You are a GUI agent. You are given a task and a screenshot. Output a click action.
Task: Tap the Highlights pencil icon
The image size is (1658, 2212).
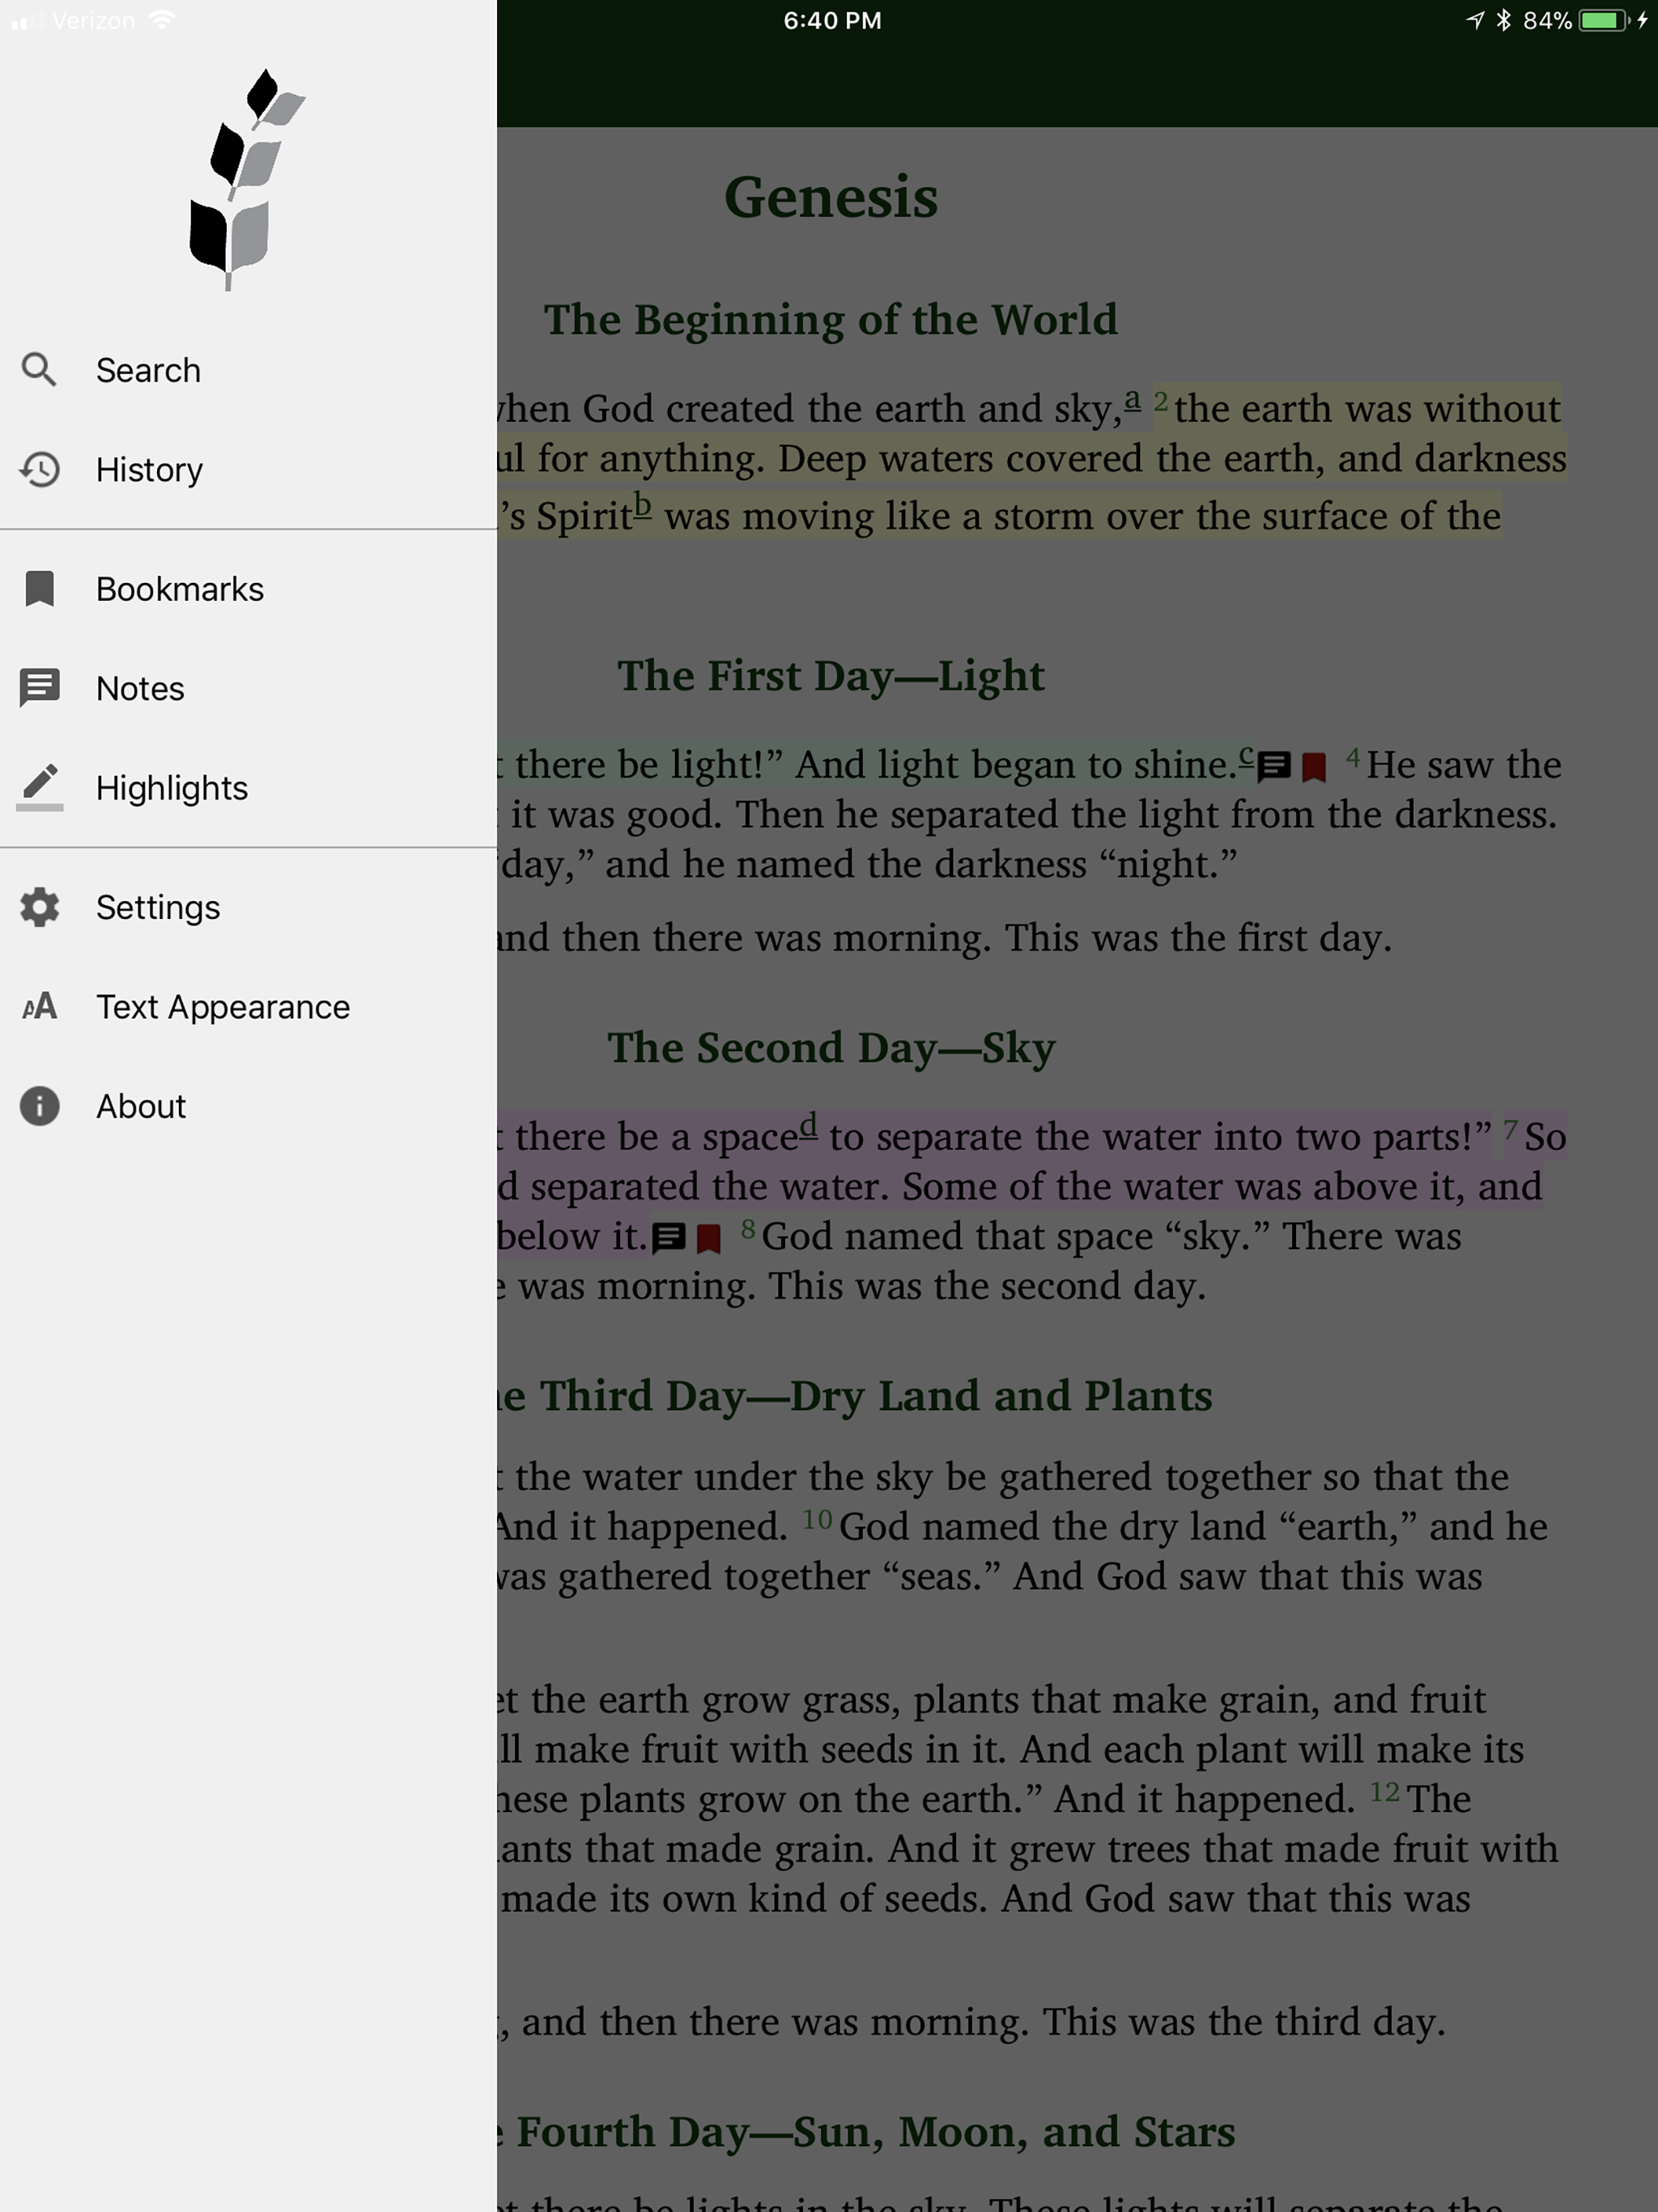tap(40, 787)
